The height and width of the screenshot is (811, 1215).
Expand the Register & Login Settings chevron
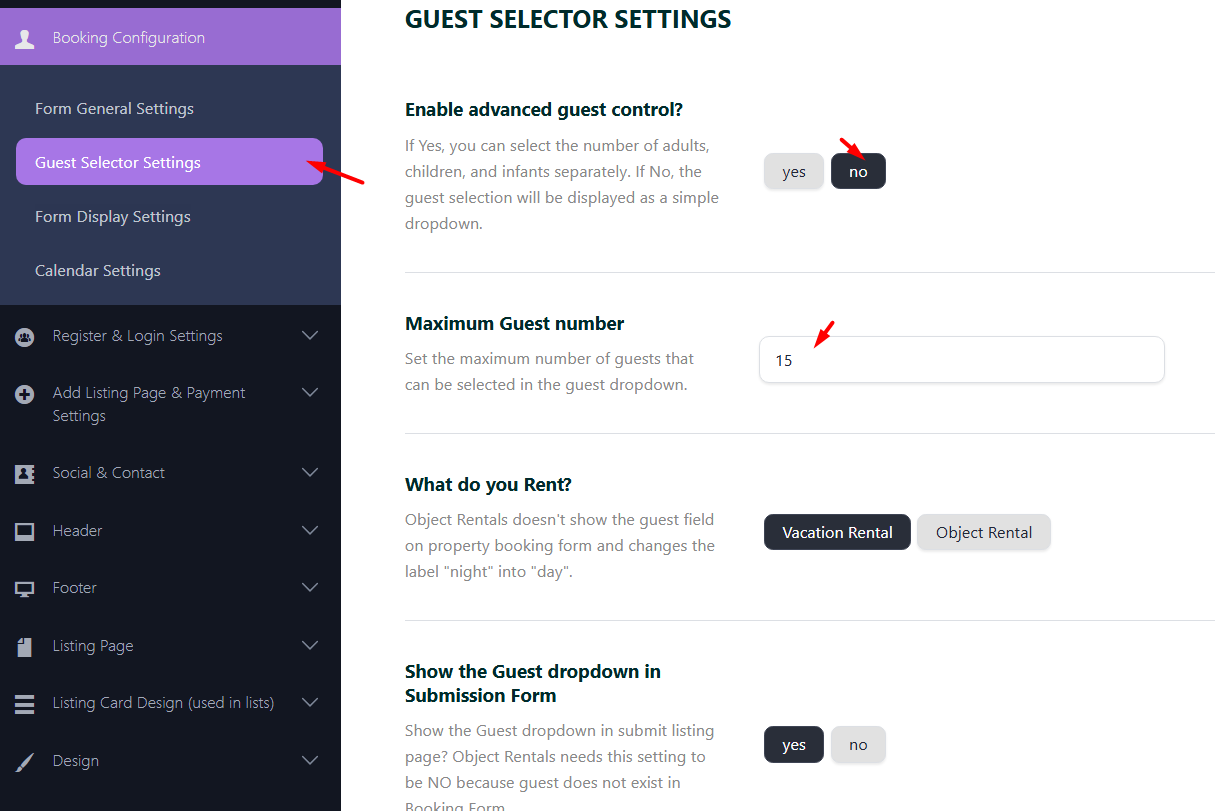click(310, 336)
